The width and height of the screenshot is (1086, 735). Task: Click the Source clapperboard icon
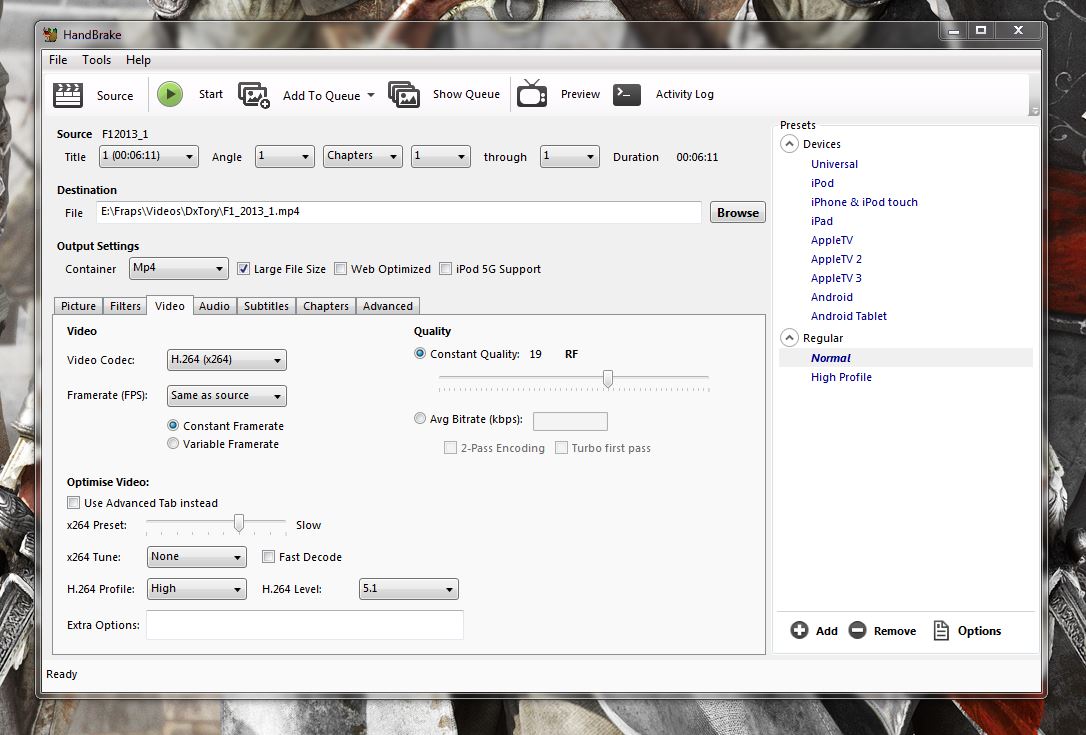coord(68,95)
